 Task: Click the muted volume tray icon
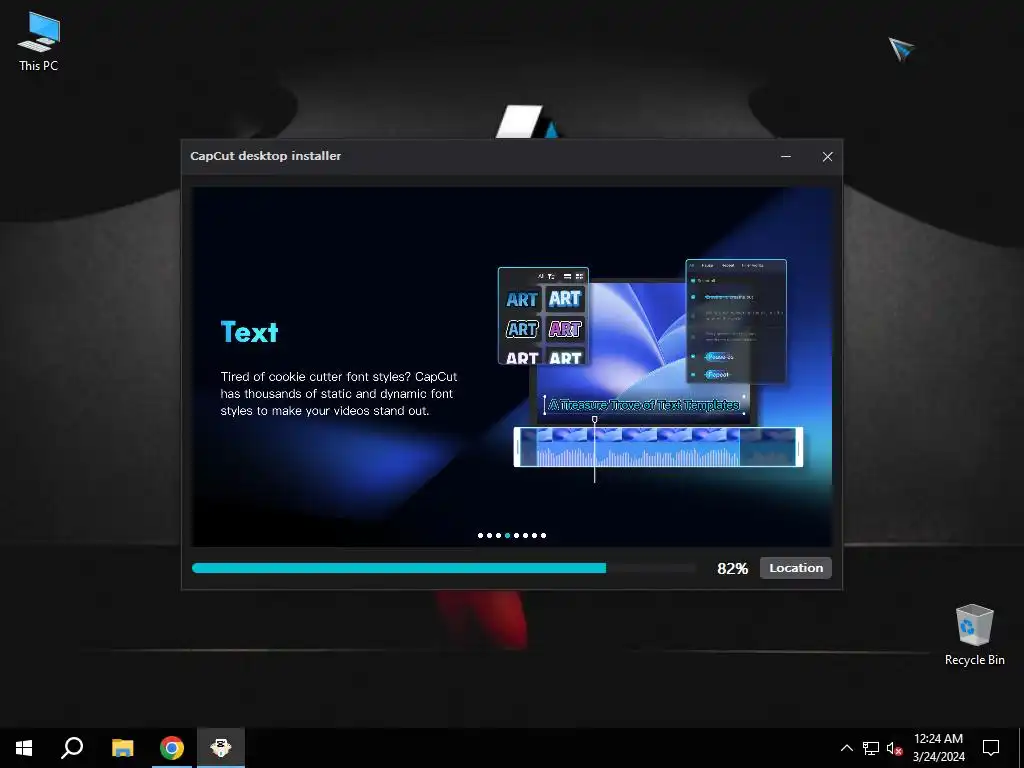click(894, 748)
